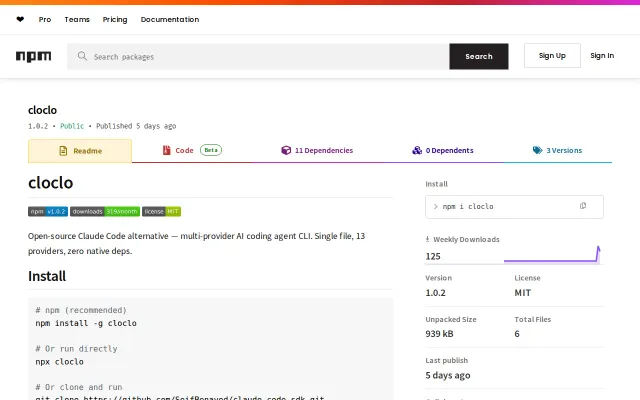Click 'Published 5 days ago' under package name

point(136,126)
